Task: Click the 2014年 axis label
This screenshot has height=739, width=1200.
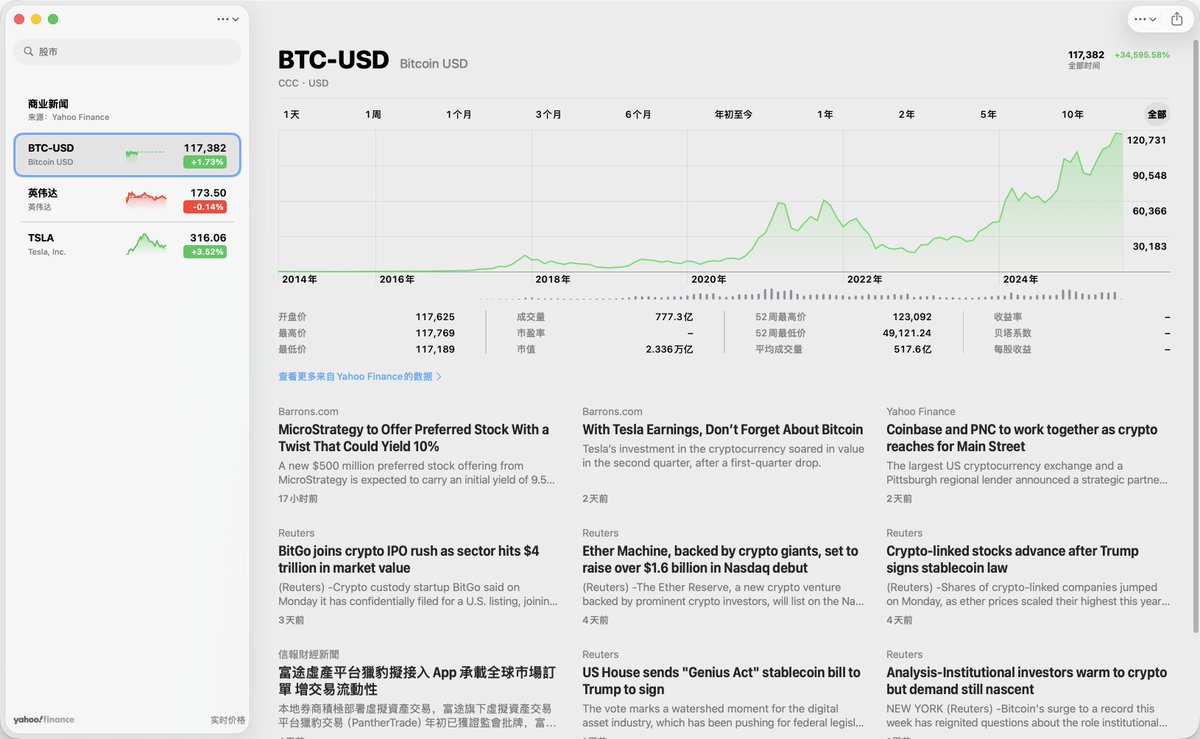Action: (x=299, y=279)
